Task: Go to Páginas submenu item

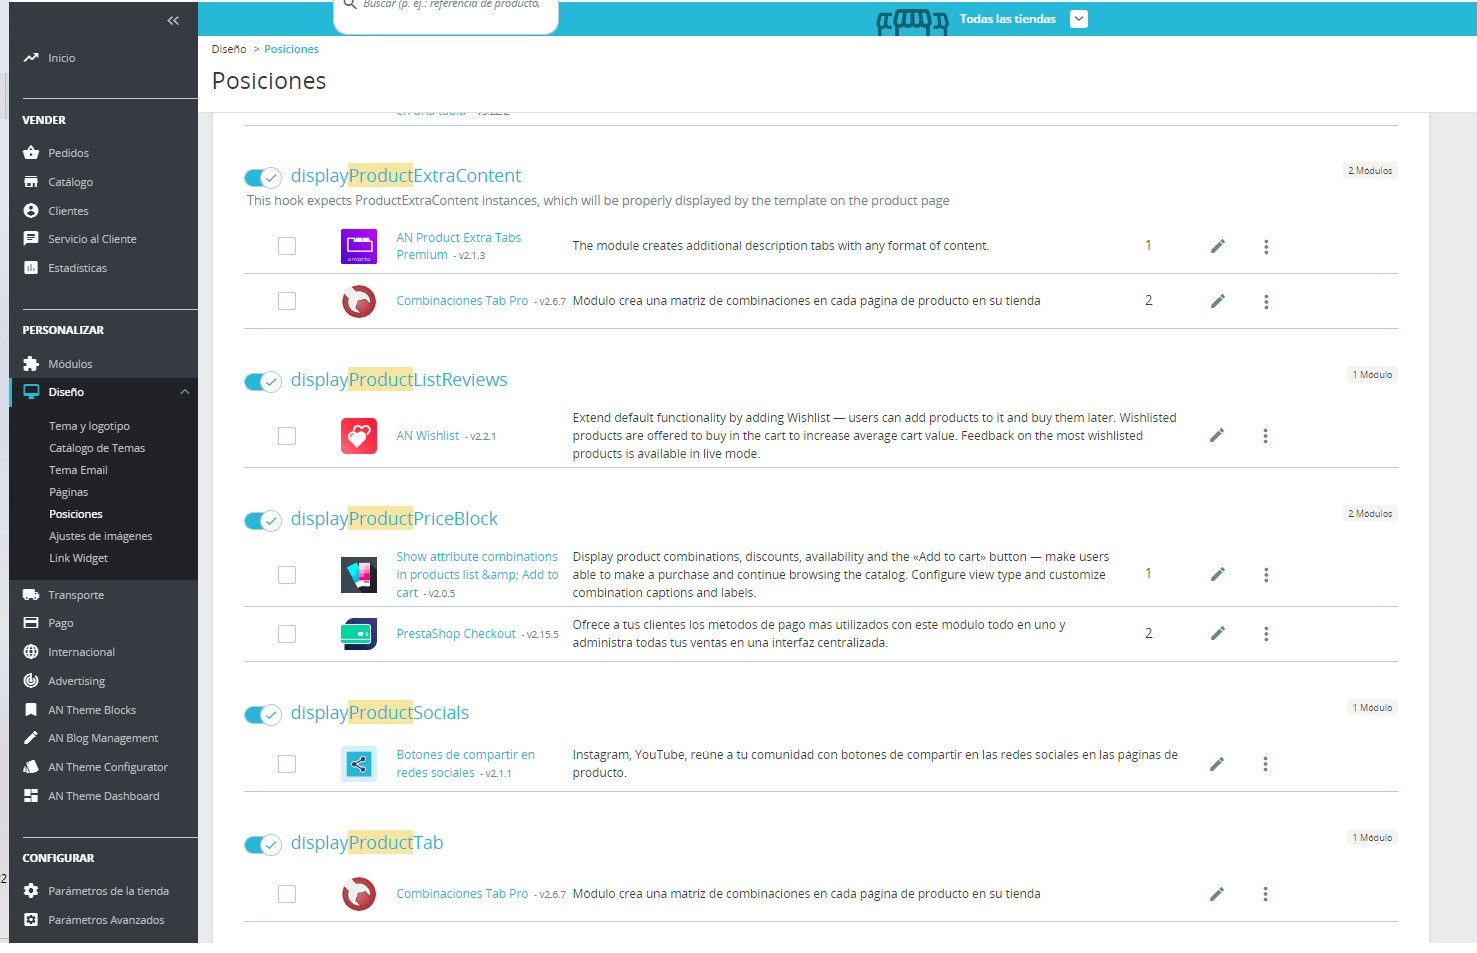Action: [68, 492]
